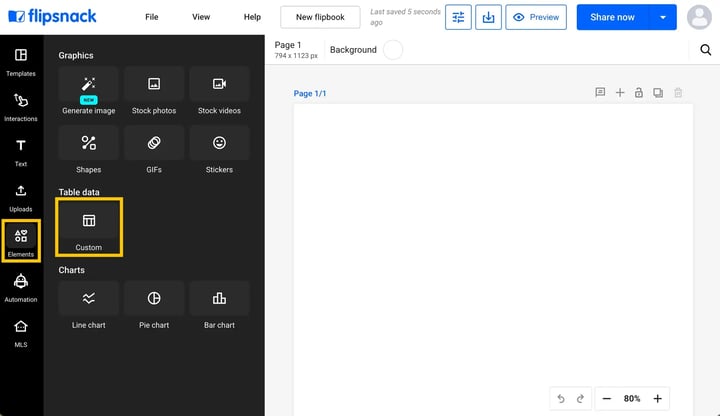The height and width of the screenshot is (416, 720).
Task: Zoom out with the minus button
Action: (x=607, y=399)
